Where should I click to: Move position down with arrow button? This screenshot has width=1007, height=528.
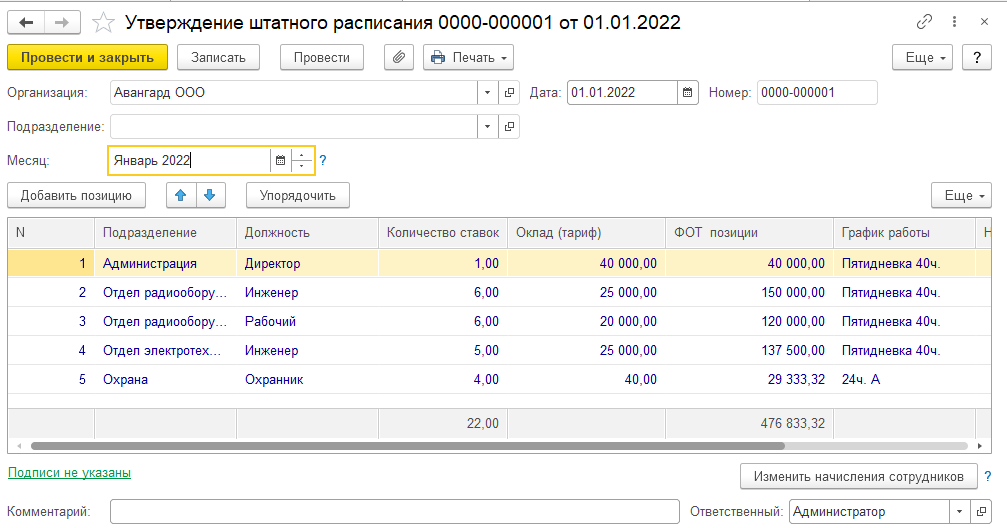click(211, 195)
